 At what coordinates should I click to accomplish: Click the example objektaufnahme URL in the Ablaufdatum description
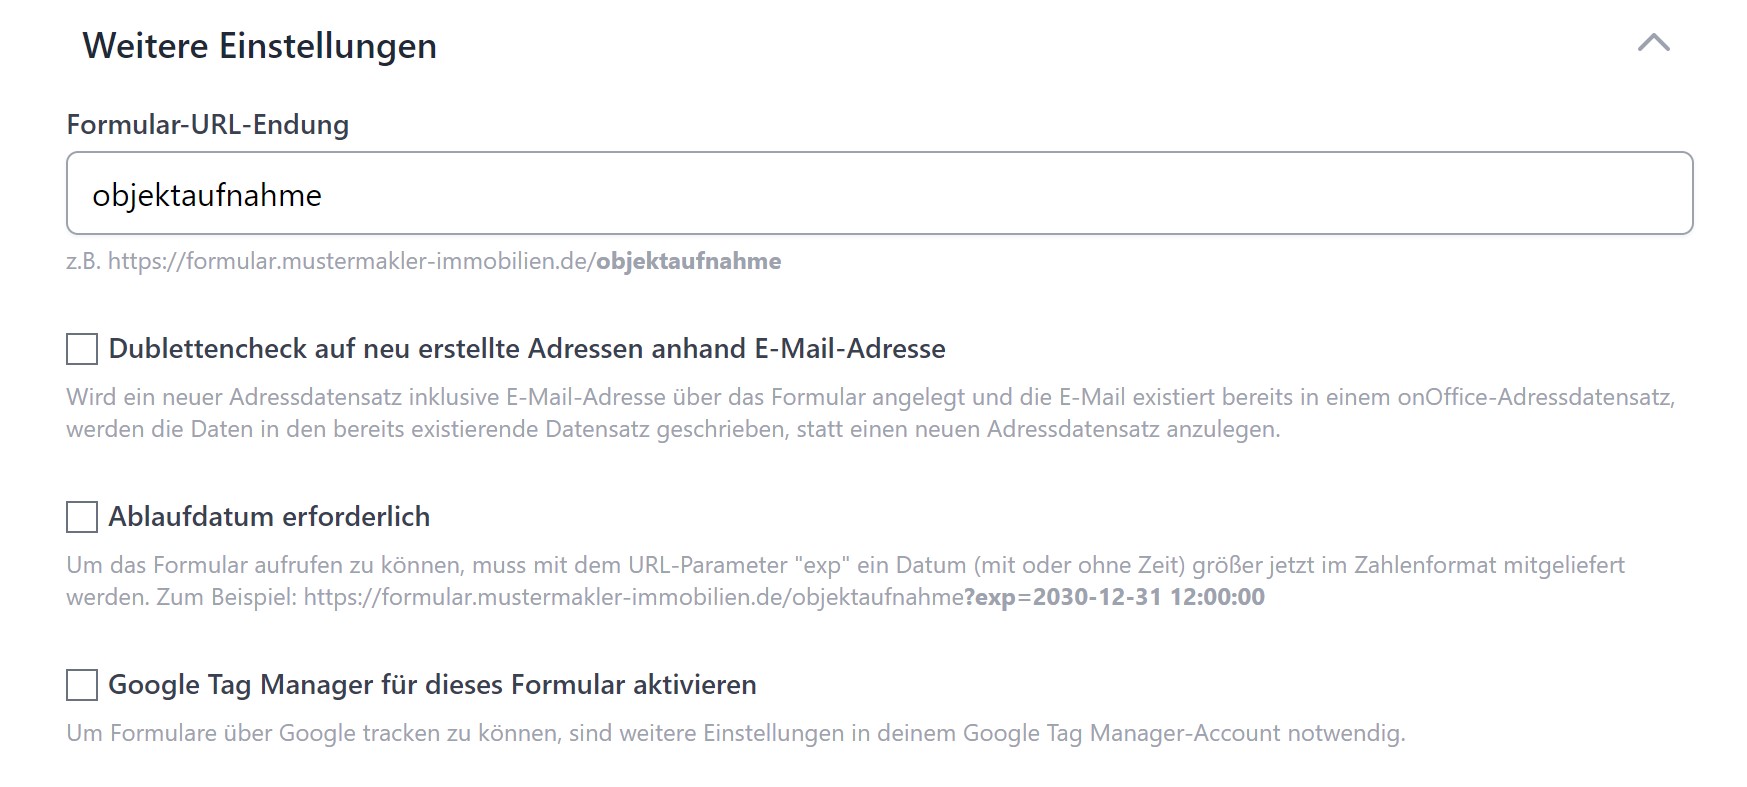point(633,597)
